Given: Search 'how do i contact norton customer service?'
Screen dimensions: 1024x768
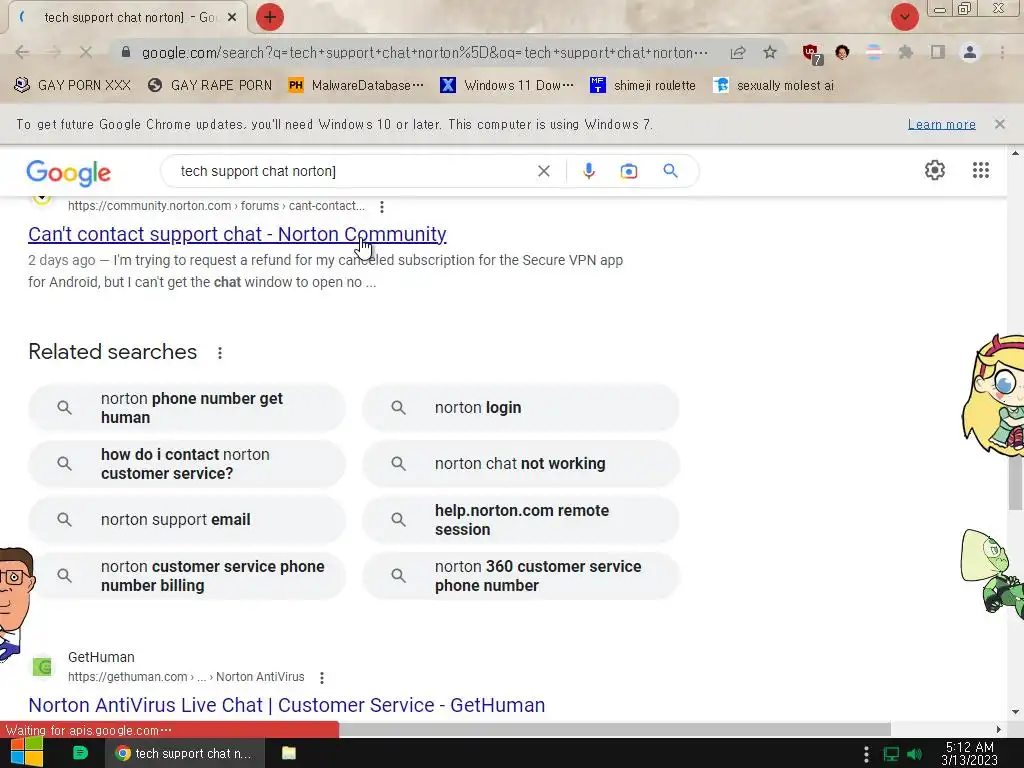Looking at the screenshot, I should (187, 464).
